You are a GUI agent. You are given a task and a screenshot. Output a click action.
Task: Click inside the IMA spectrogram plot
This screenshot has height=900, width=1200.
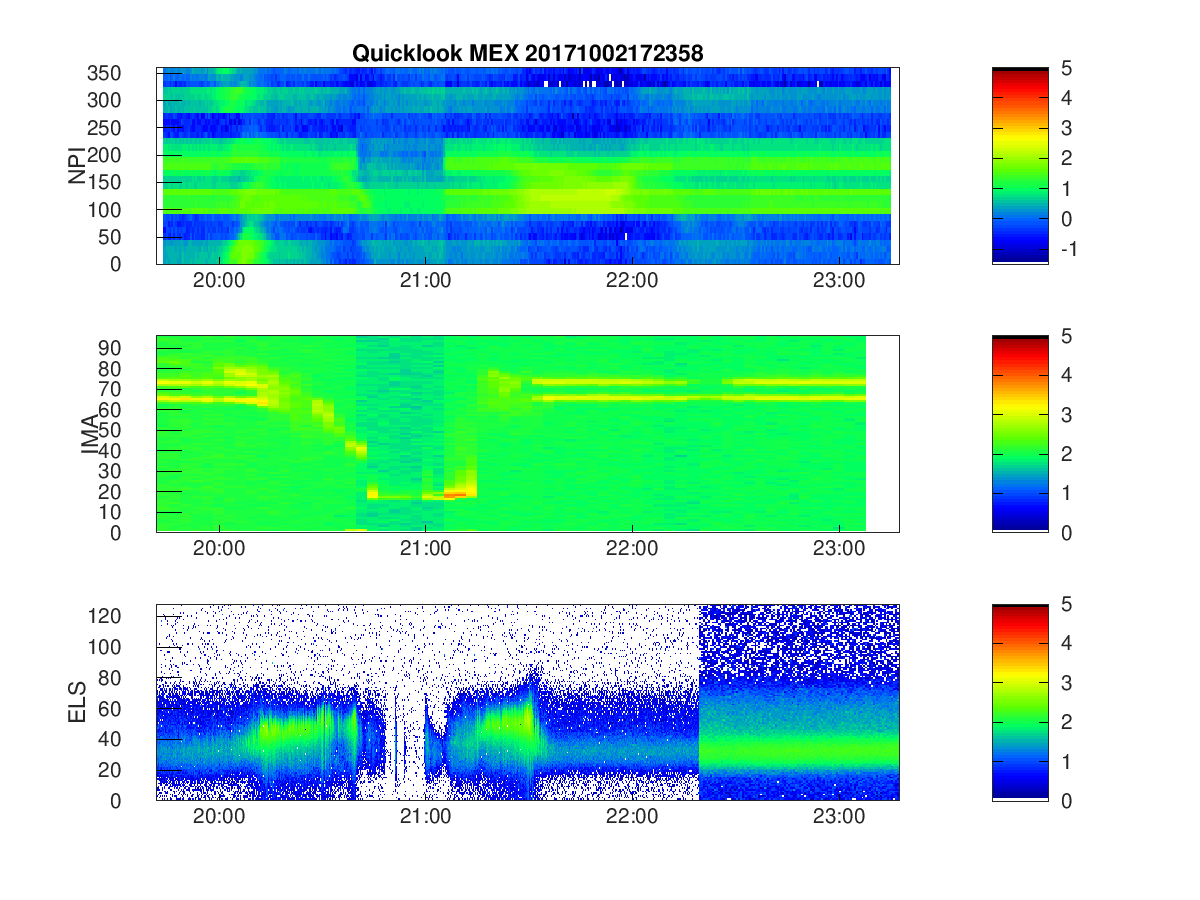click(x=527, y=434)
